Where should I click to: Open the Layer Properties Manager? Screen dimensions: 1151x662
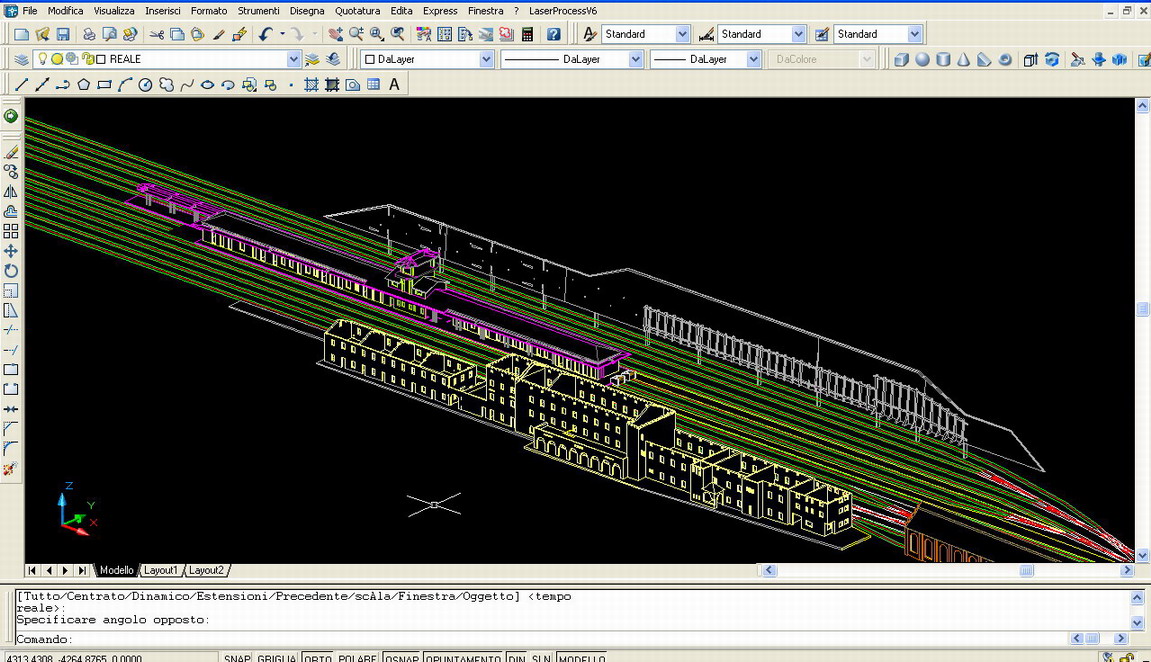pos(21,60)
